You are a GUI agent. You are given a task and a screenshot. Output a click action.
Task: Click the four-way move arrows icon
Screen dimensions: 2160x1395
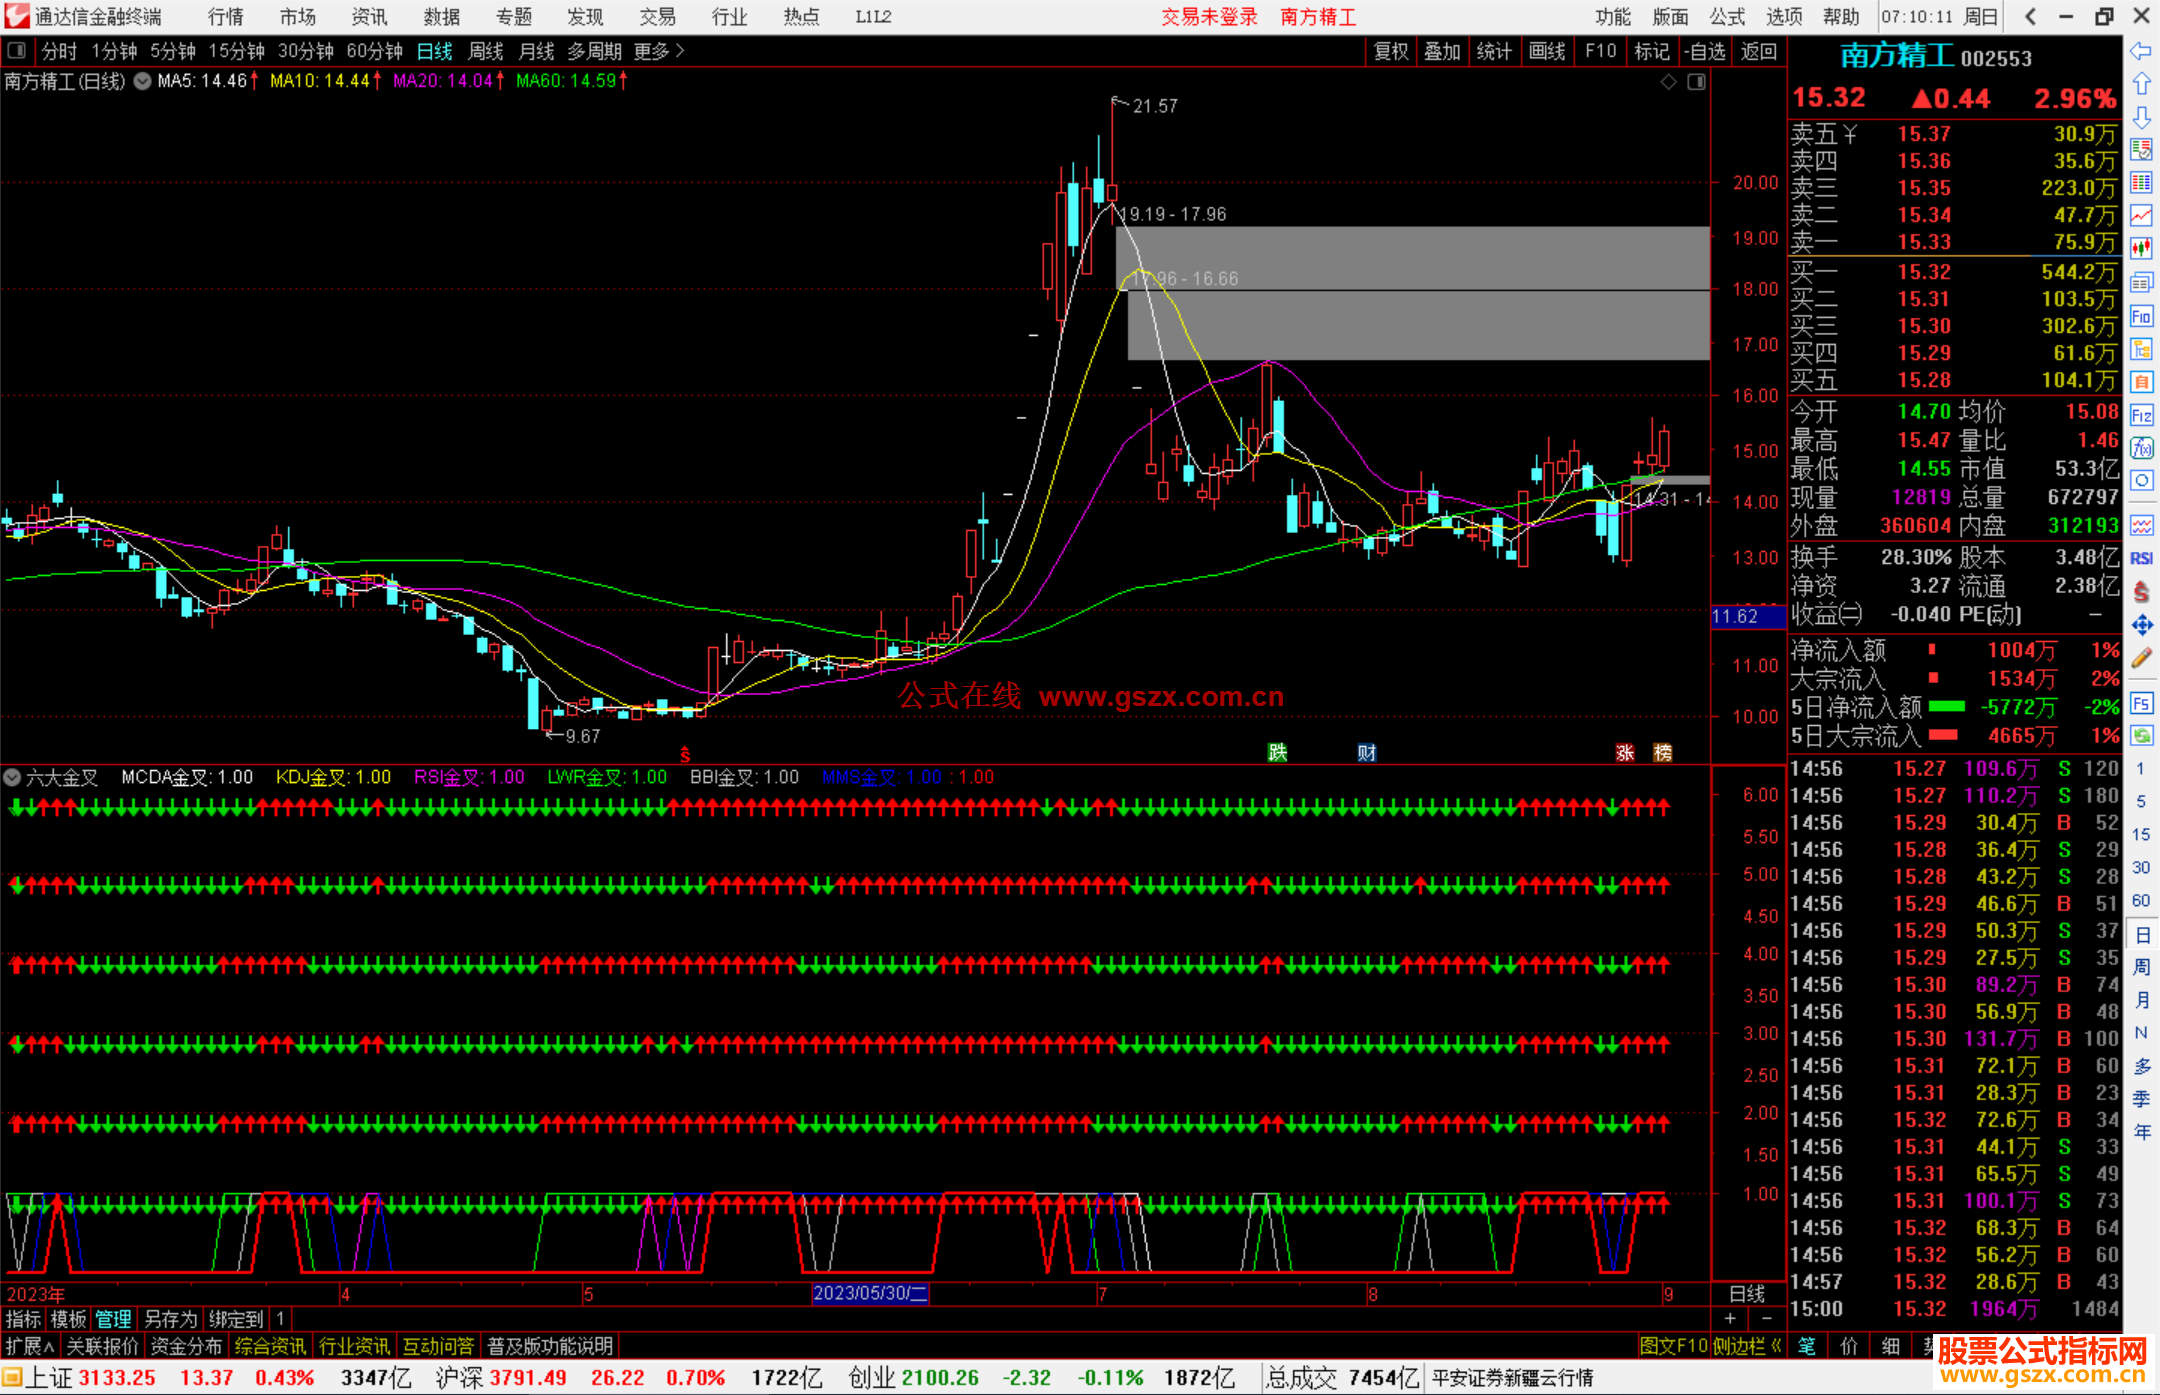[x=2141, y=625]
